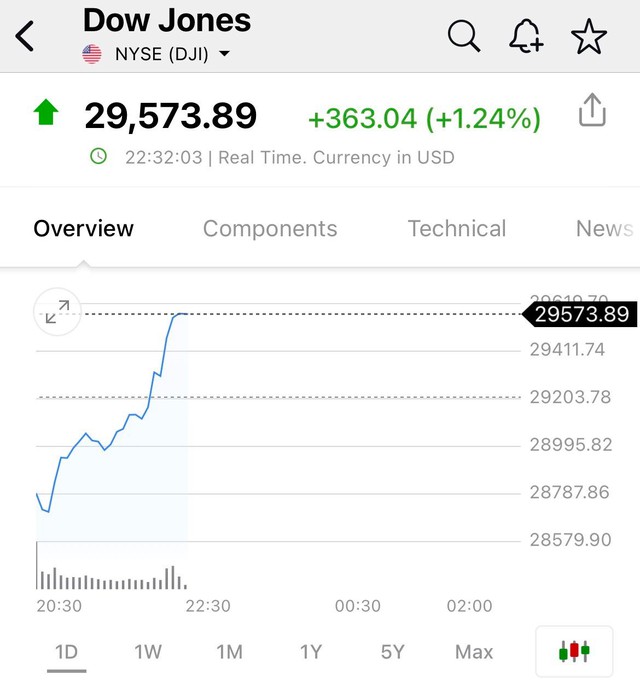This screenshot has width=640, height=681.
Task: Select the 1M chart range
Action: click(229, 652)
